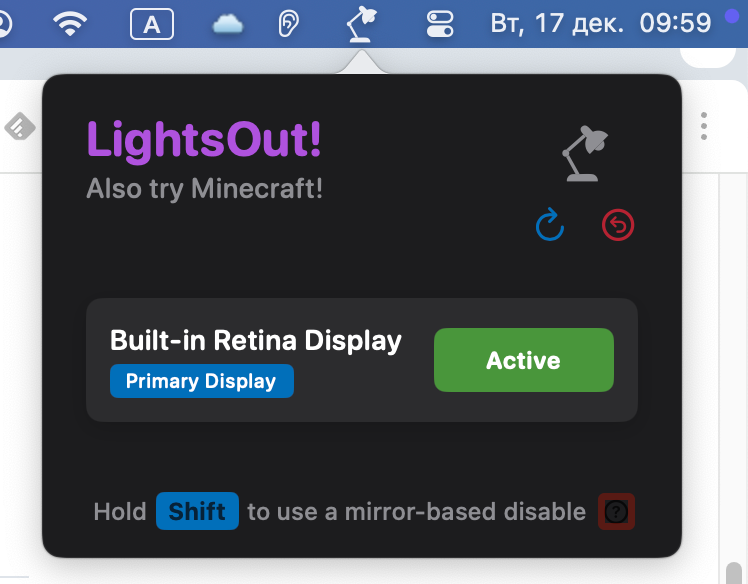
Task: Open the hearing ear icon menu
Action: [x=288, y=24]
